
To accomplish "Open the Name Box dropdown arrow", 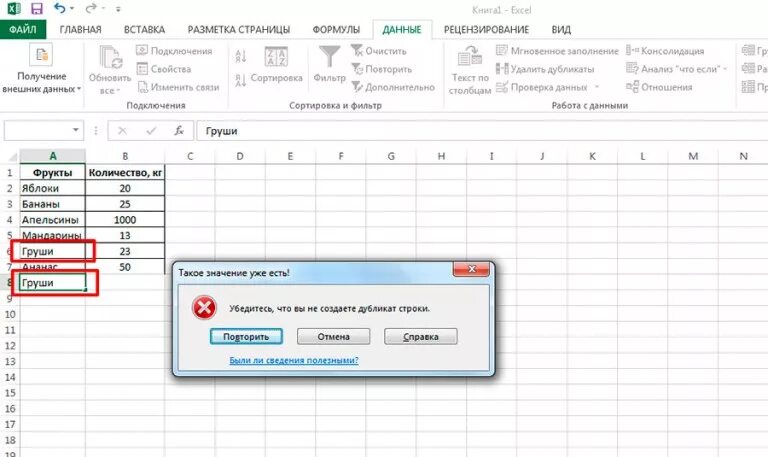I will click(x=76, y=130).
